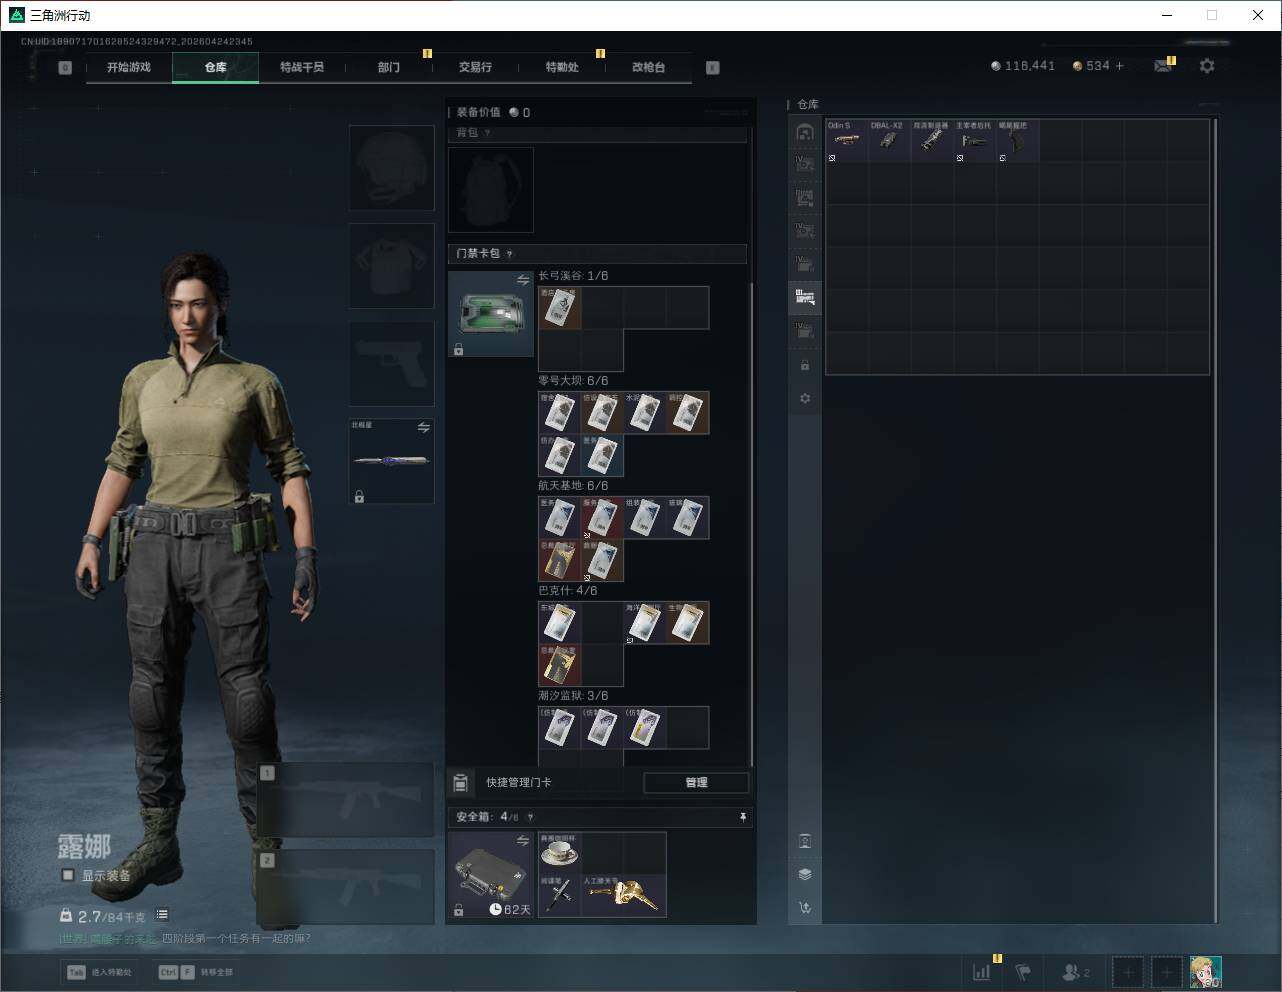The width and height of the screenshot is (1282, 992).
Task: Click the locked warehouse expansion padlock icon
Action: tap(805, 365)
